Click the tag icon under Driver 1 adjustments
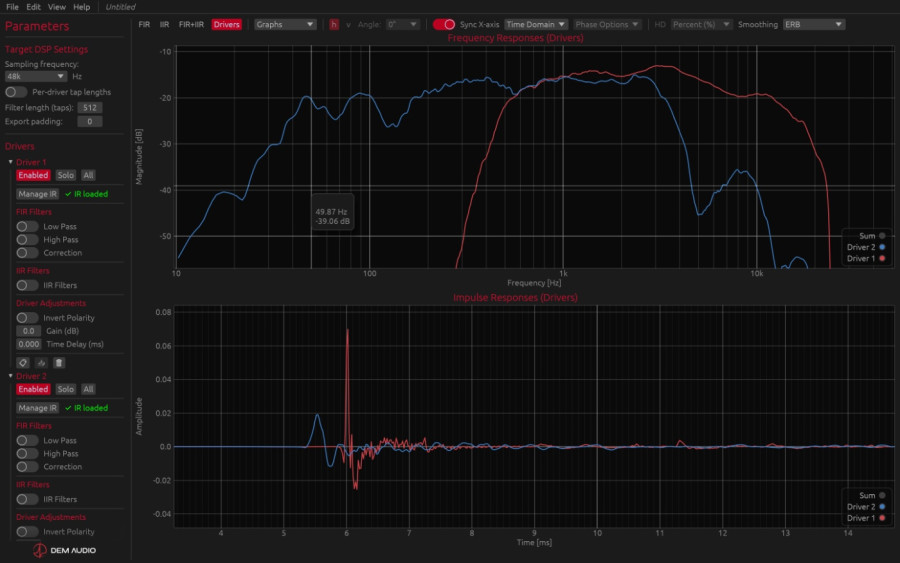 pos(23,363)
